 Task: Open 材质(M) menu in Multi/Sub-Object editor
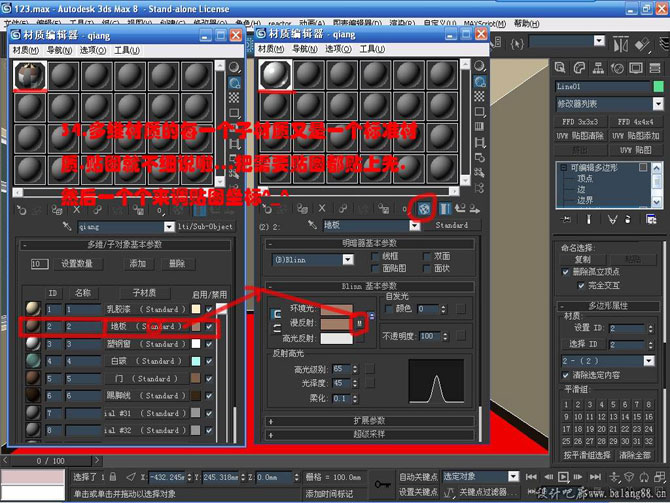pyautogui.click(x=26, y=50)
